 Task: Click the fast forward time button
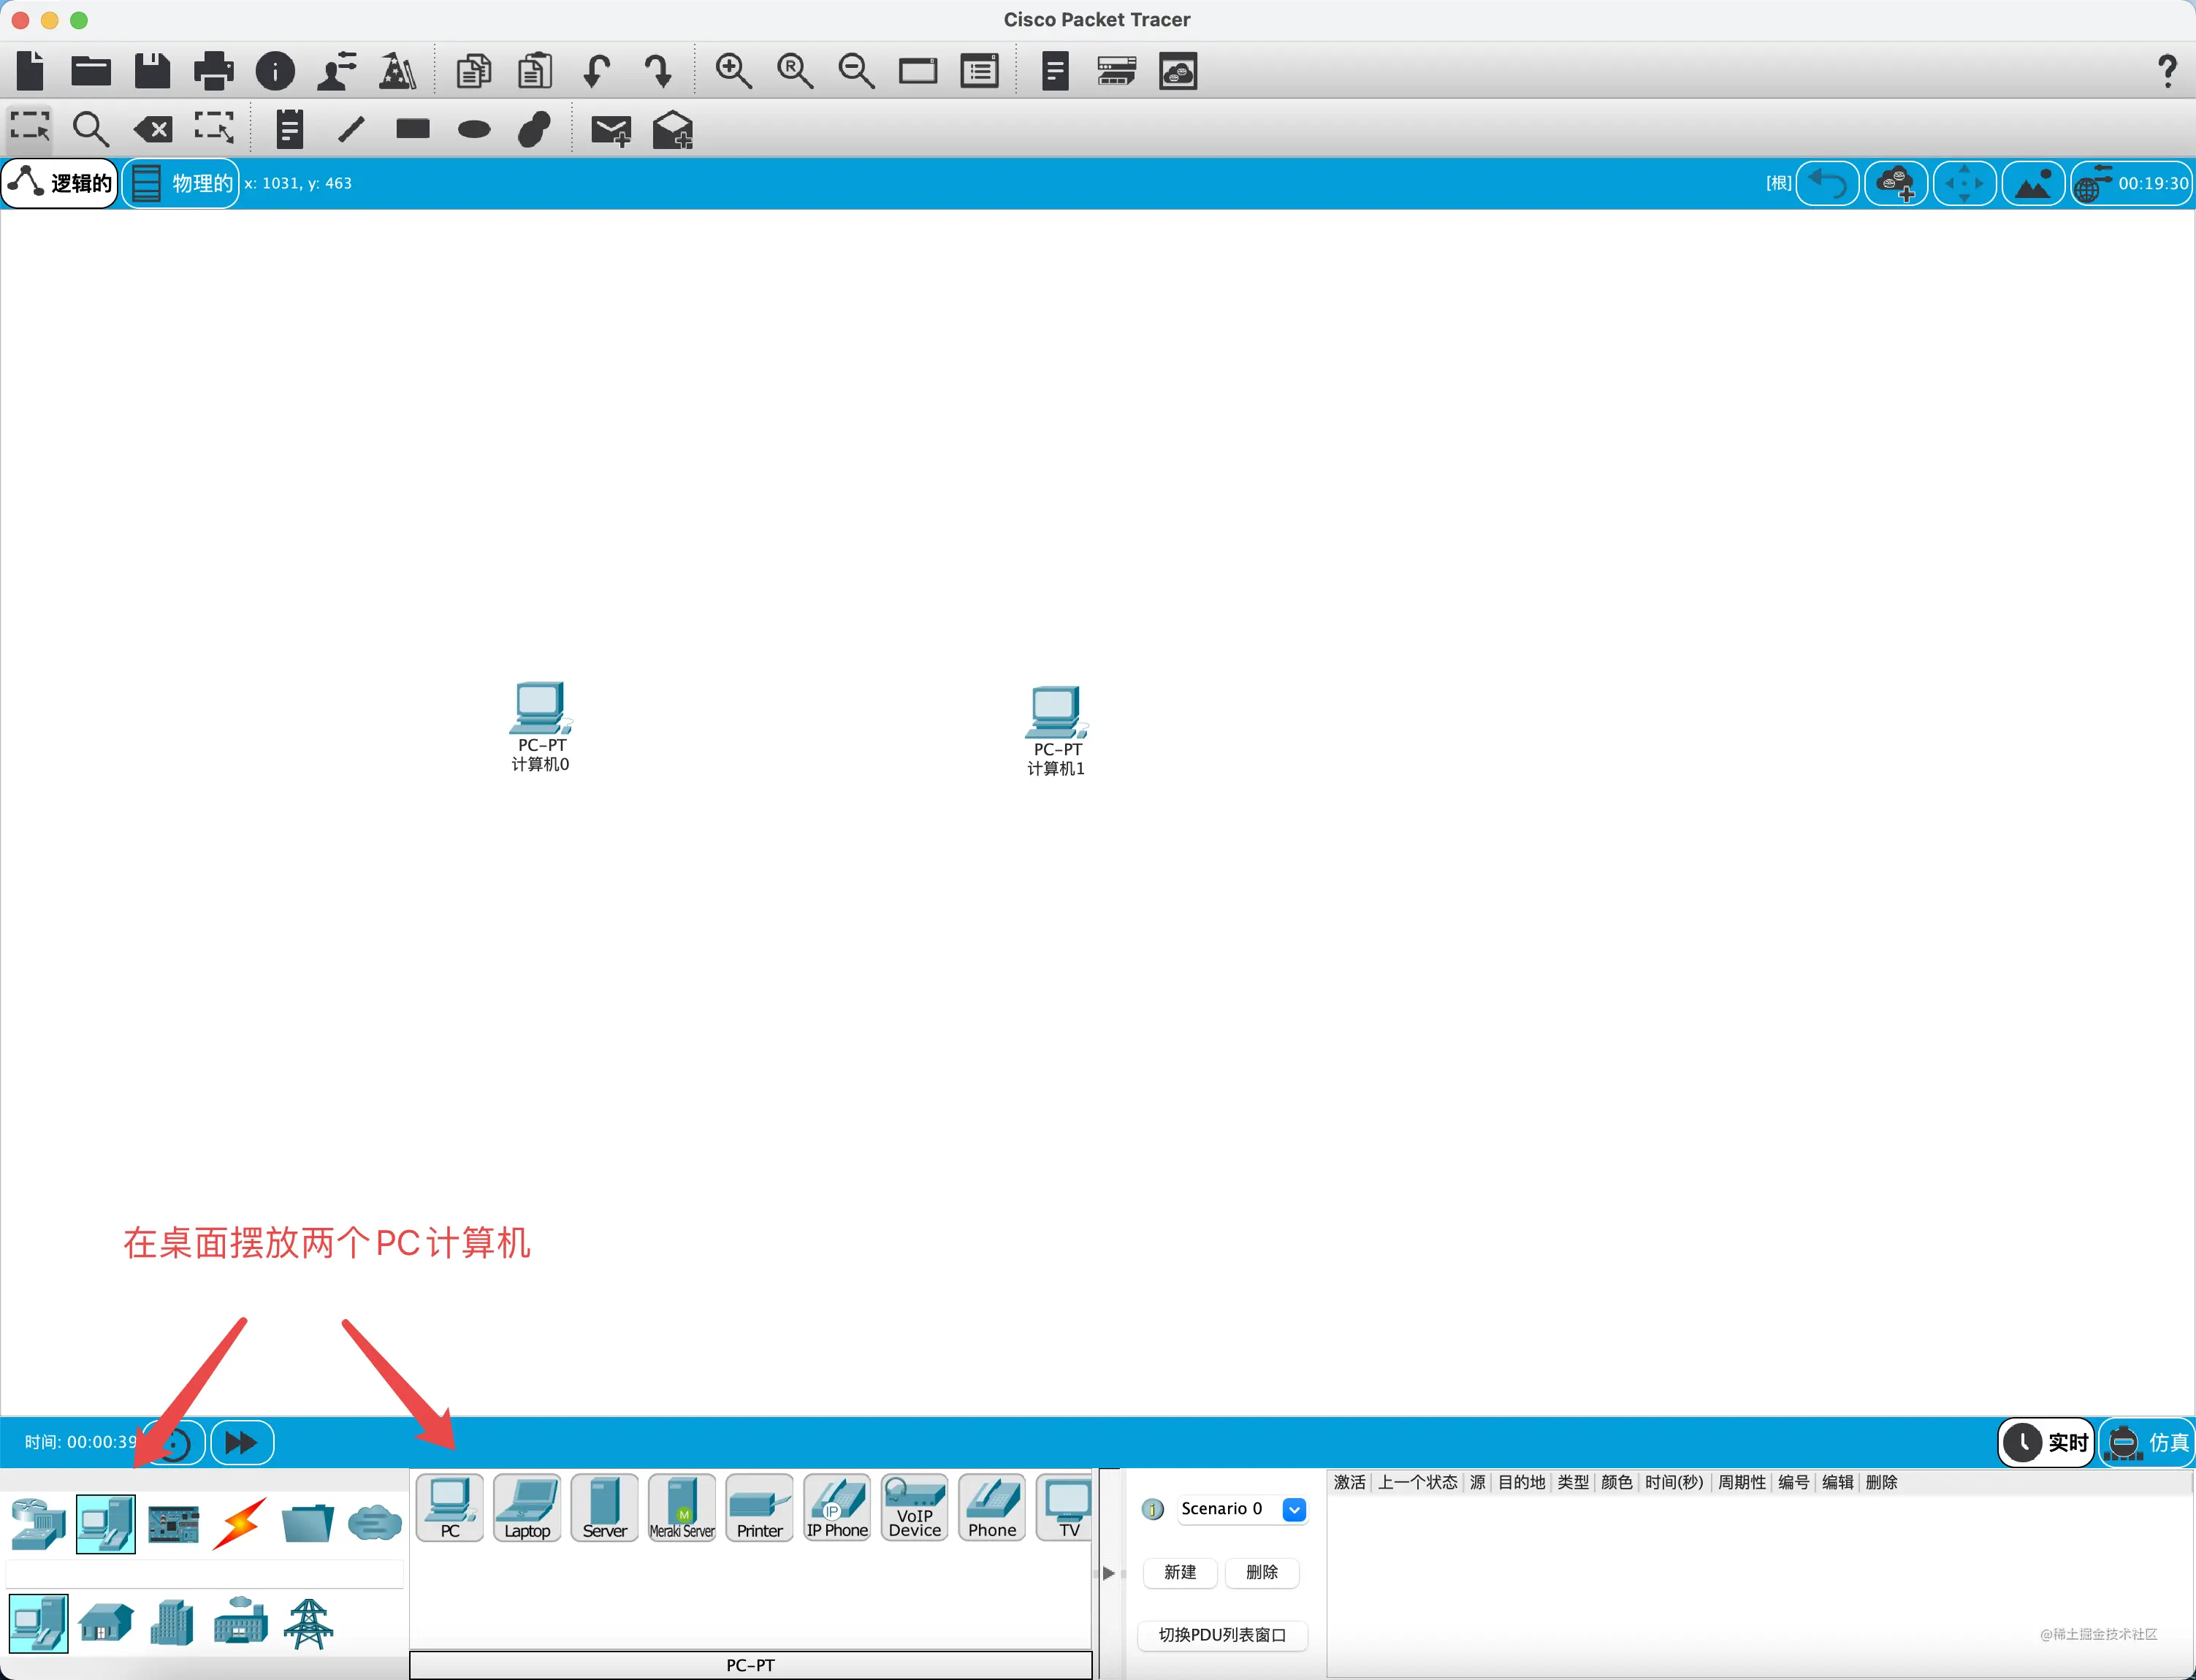(x=241, y=1442)
